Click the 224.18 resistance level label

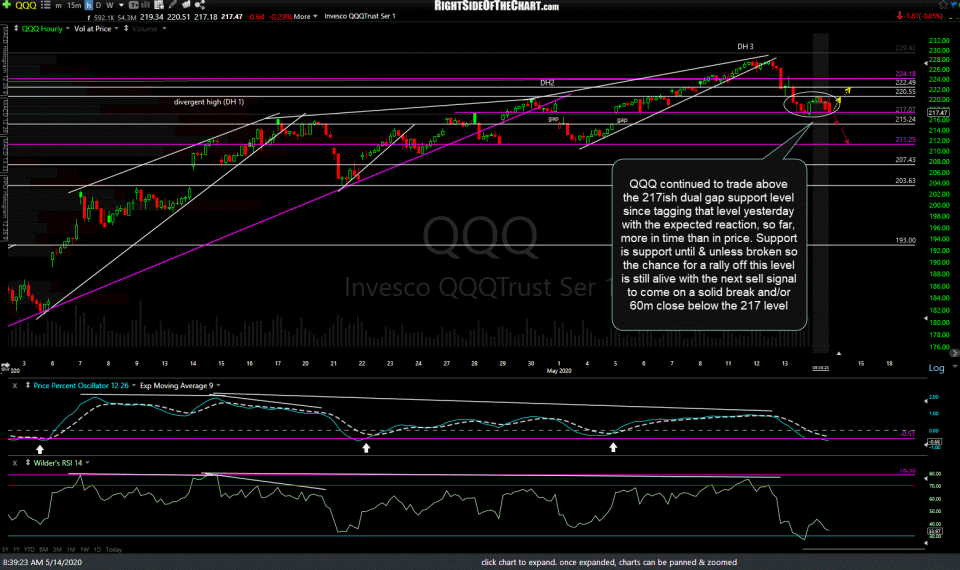pyautogui.click(x=906, y=73)
